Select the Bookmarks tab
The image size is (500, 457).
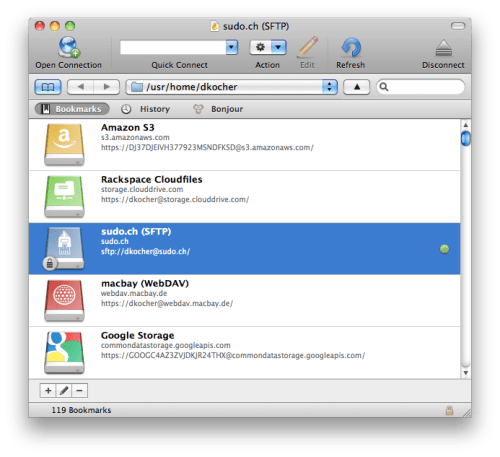72,109
